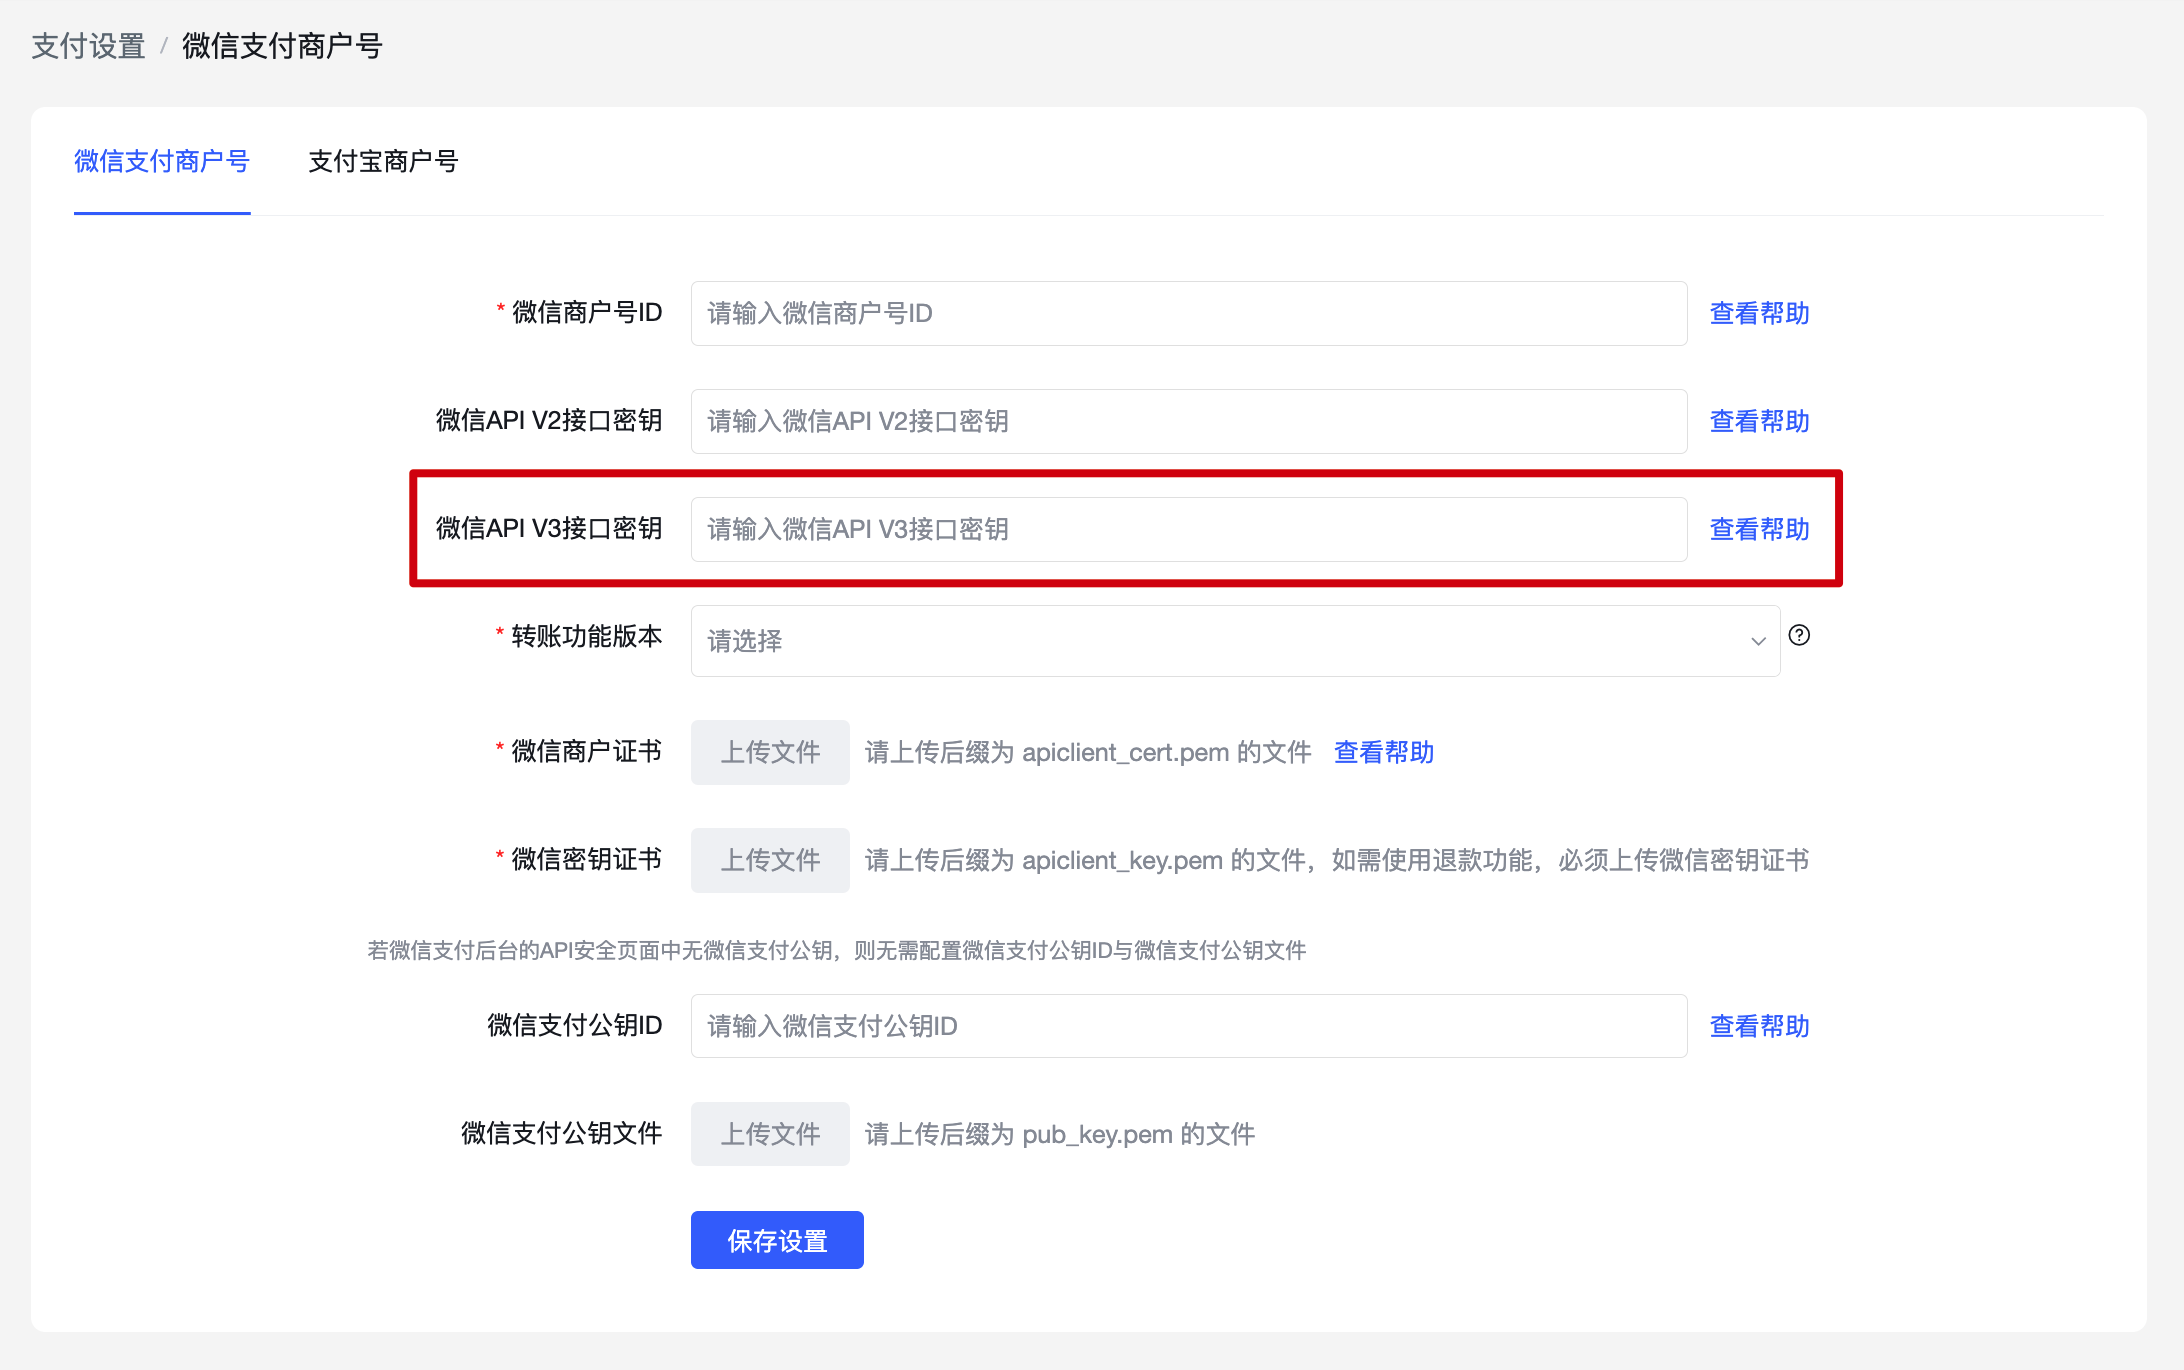The image size is (2184, 1370).
Task: Click the 转账功能版本 field label
Action: (586, 636)
